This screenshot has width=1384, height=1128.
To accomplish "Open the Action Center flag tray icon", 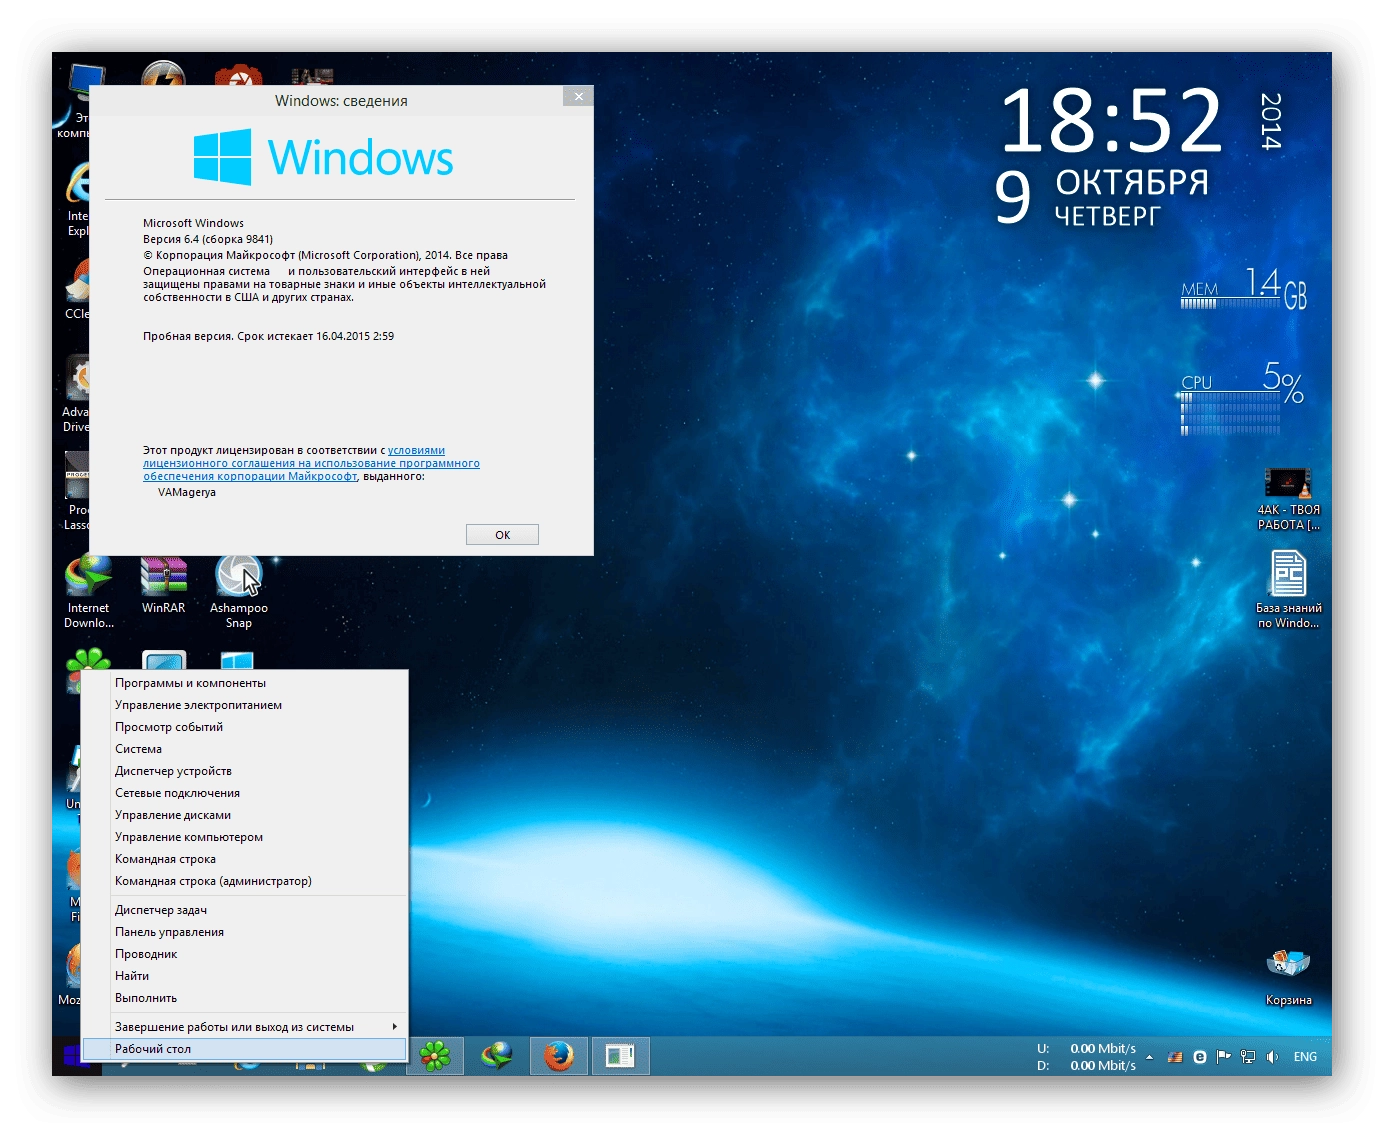I will click(1224, 1057).
